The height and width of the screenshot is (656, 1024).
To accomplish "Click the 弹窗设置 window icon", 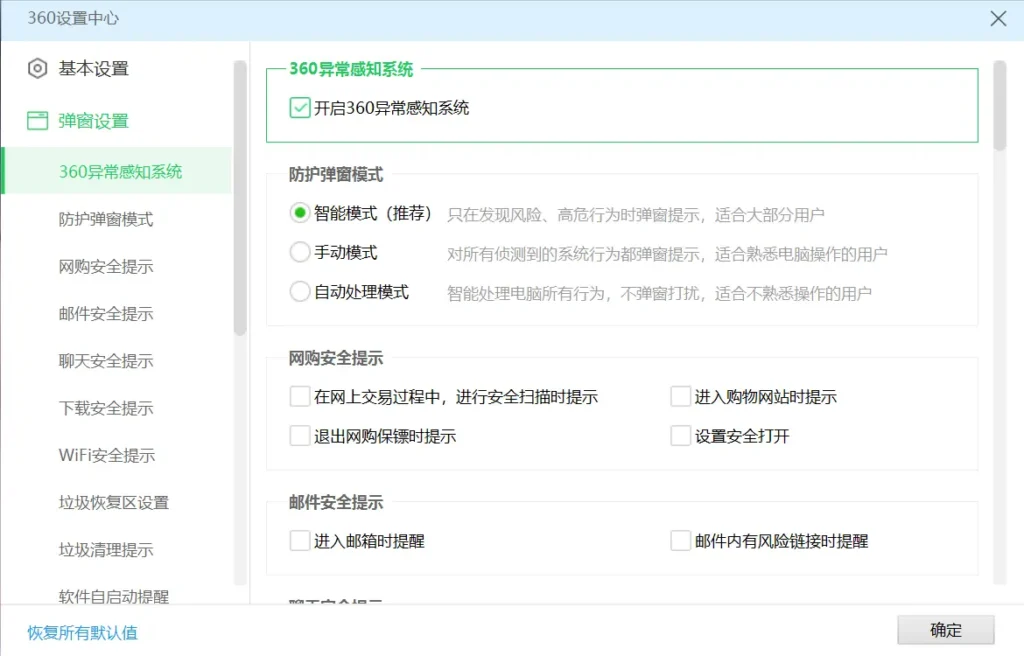I will point(37,120).
